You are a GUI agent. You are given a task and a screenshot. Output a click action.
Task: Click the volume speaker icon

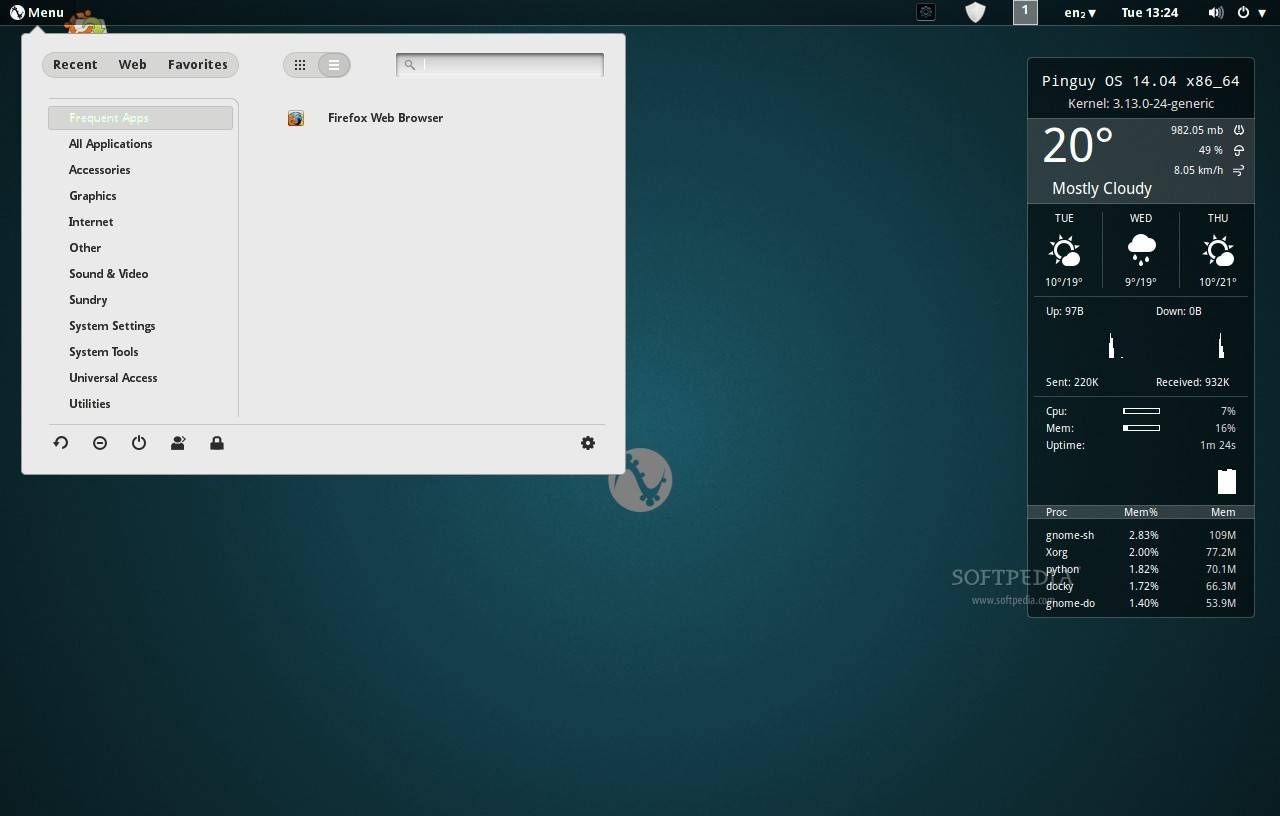(x=1215, y=13)
